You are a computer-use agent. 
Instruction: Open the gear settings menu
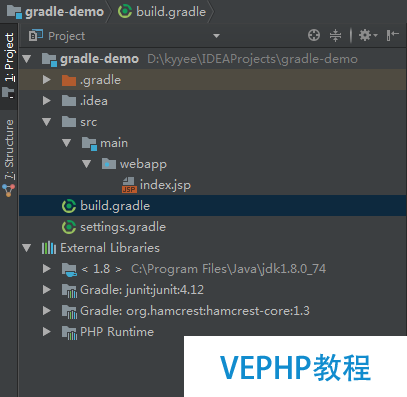coord(368,35)
